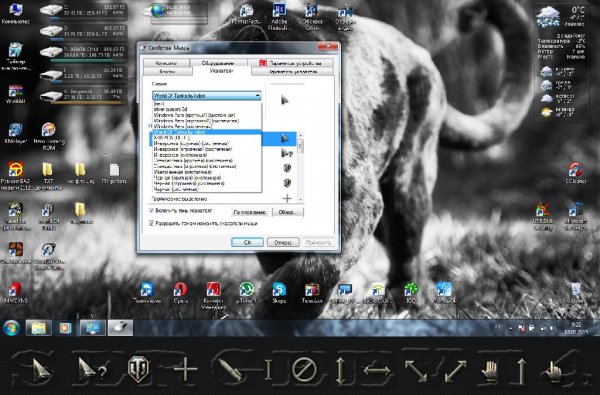Toggle the Включить тень указателя checkbox
This screenshot has width=600, height=395.
coord(151,211)
